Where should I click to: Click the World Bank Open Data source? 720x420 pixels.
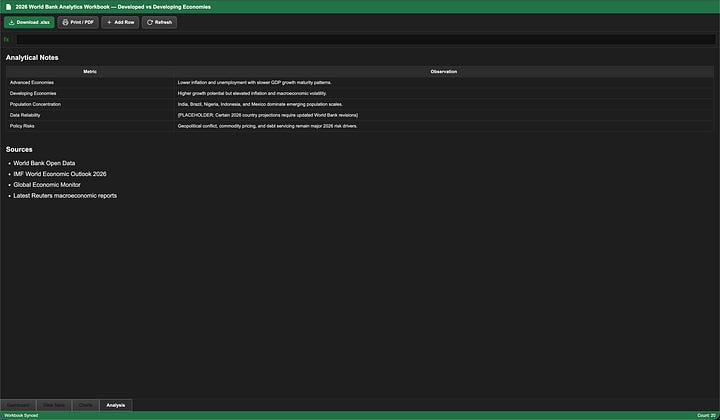coord(44,163)
